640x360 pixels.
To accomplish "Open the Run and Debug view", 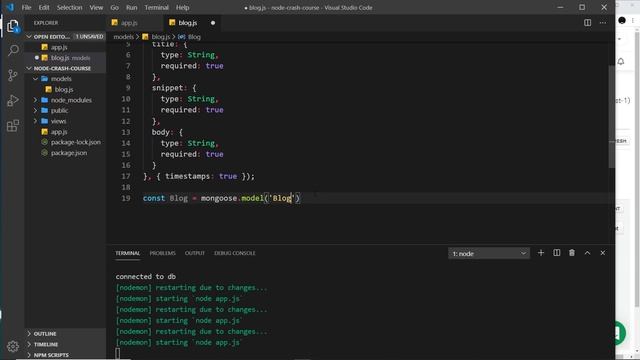I will (x=13, y=100).
